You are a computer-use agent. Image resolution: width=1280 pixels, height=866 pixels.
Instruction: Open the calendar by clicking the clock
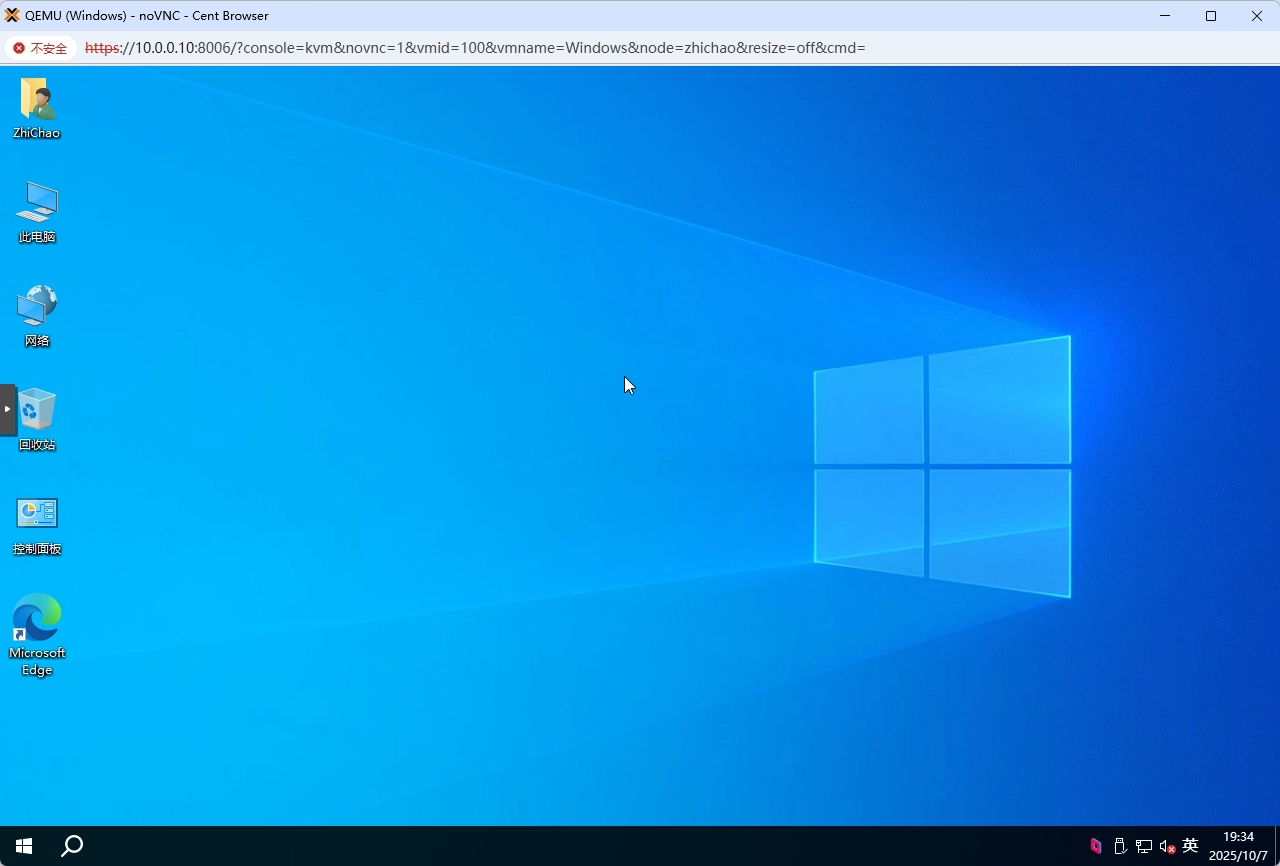point(1237,845)
